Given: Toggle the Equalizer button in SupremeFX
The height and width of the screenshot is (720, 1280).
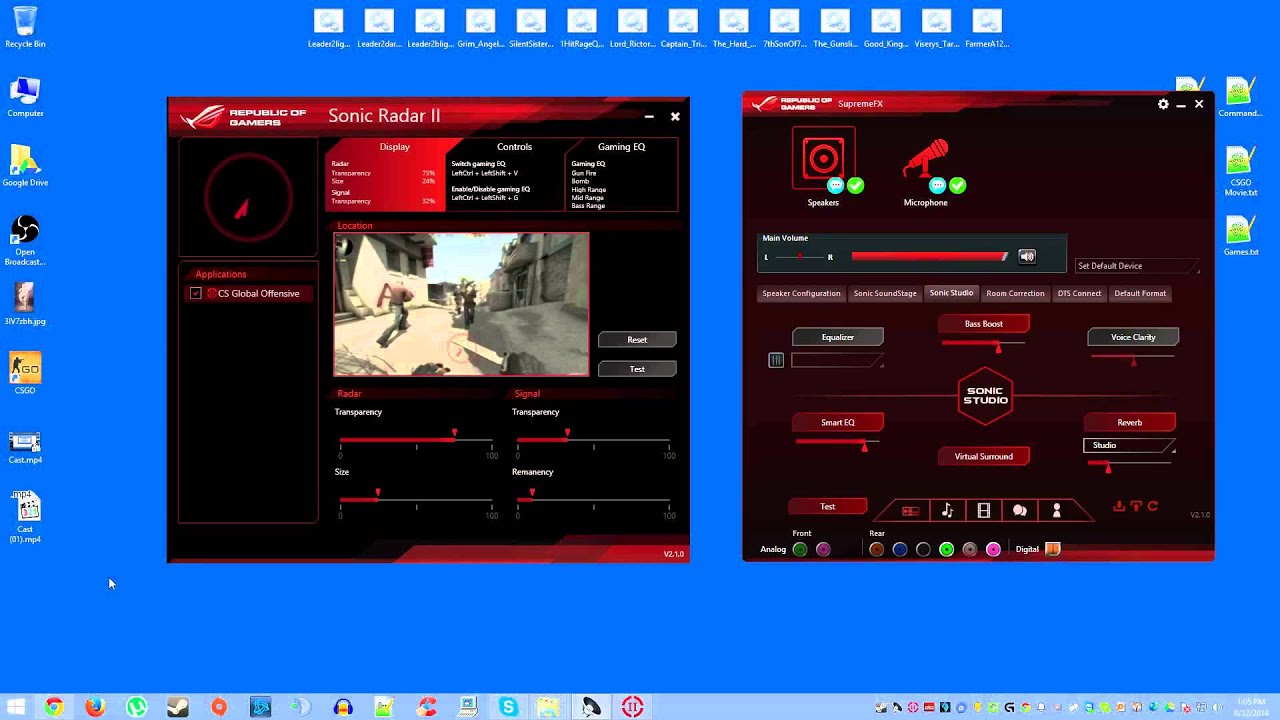Looking at the screenshot, I should pyautogui.click(x=838, y=337).
